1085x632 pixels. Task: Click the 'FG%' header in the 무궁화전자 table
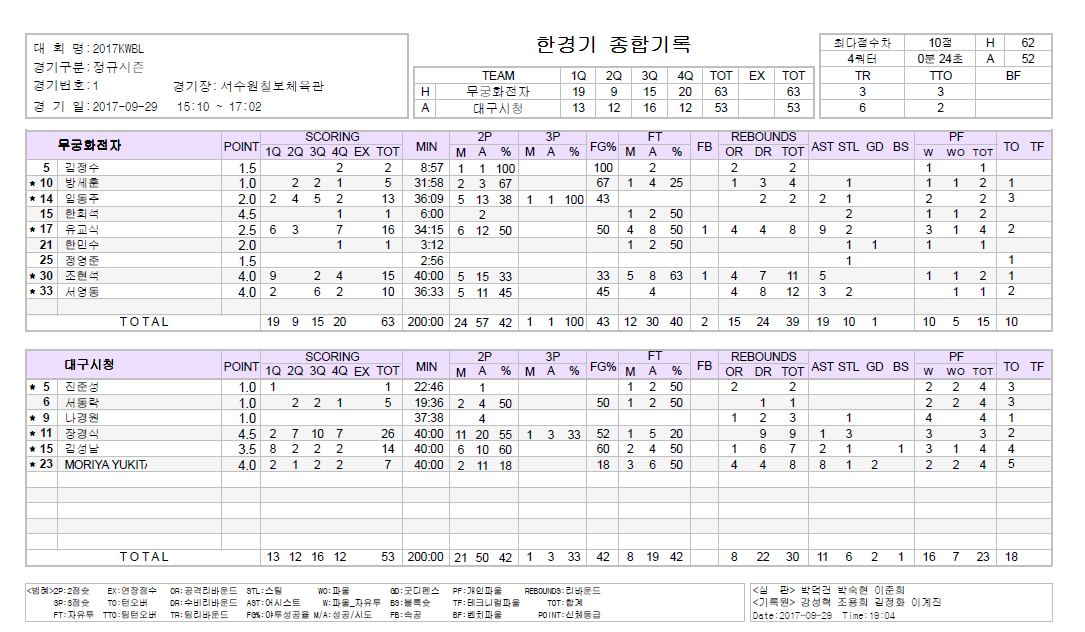603,147
